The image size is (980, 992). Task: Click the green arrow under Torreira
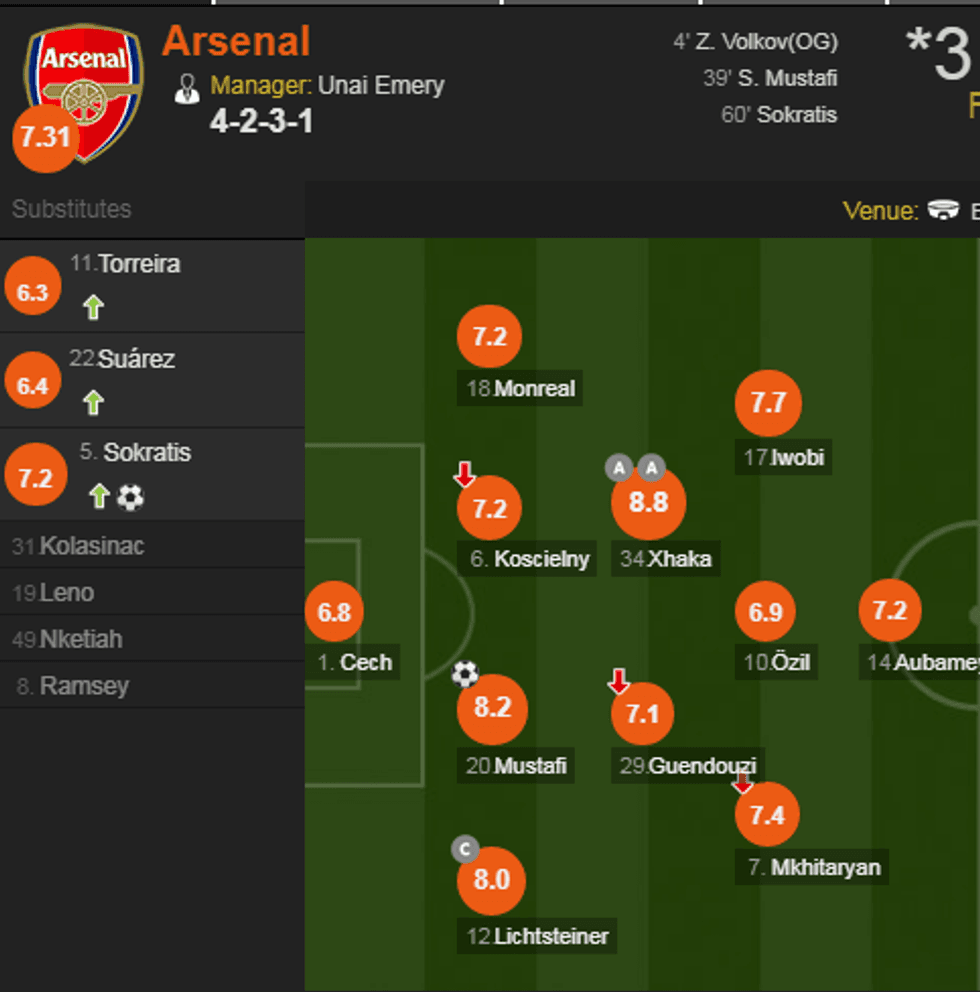click(x=92, y=307)
